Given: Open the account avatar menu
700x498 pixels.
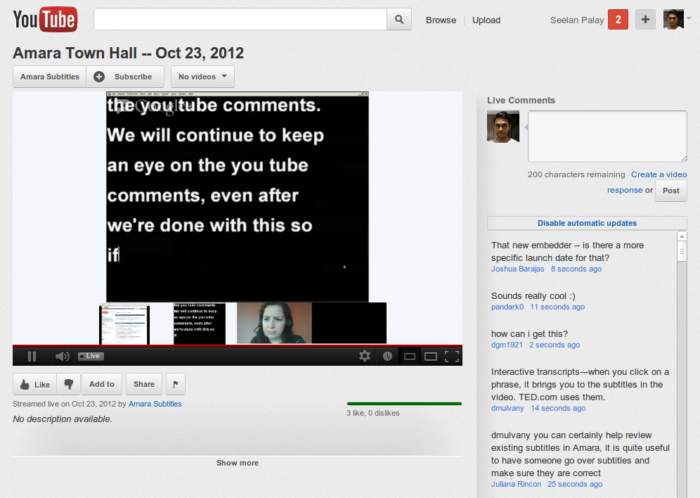Looking at the screenshot, I should pos(674,20).
